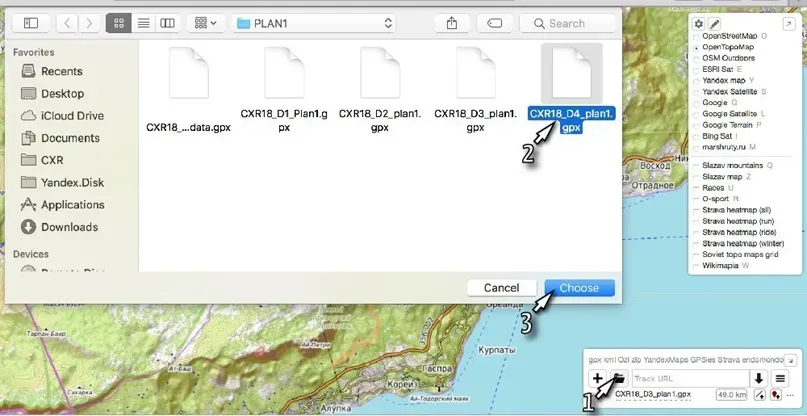The height and width of the screenshot is (416, 807).
Task: Click the Edit Tags icon
Action: (x=495, y=23)
